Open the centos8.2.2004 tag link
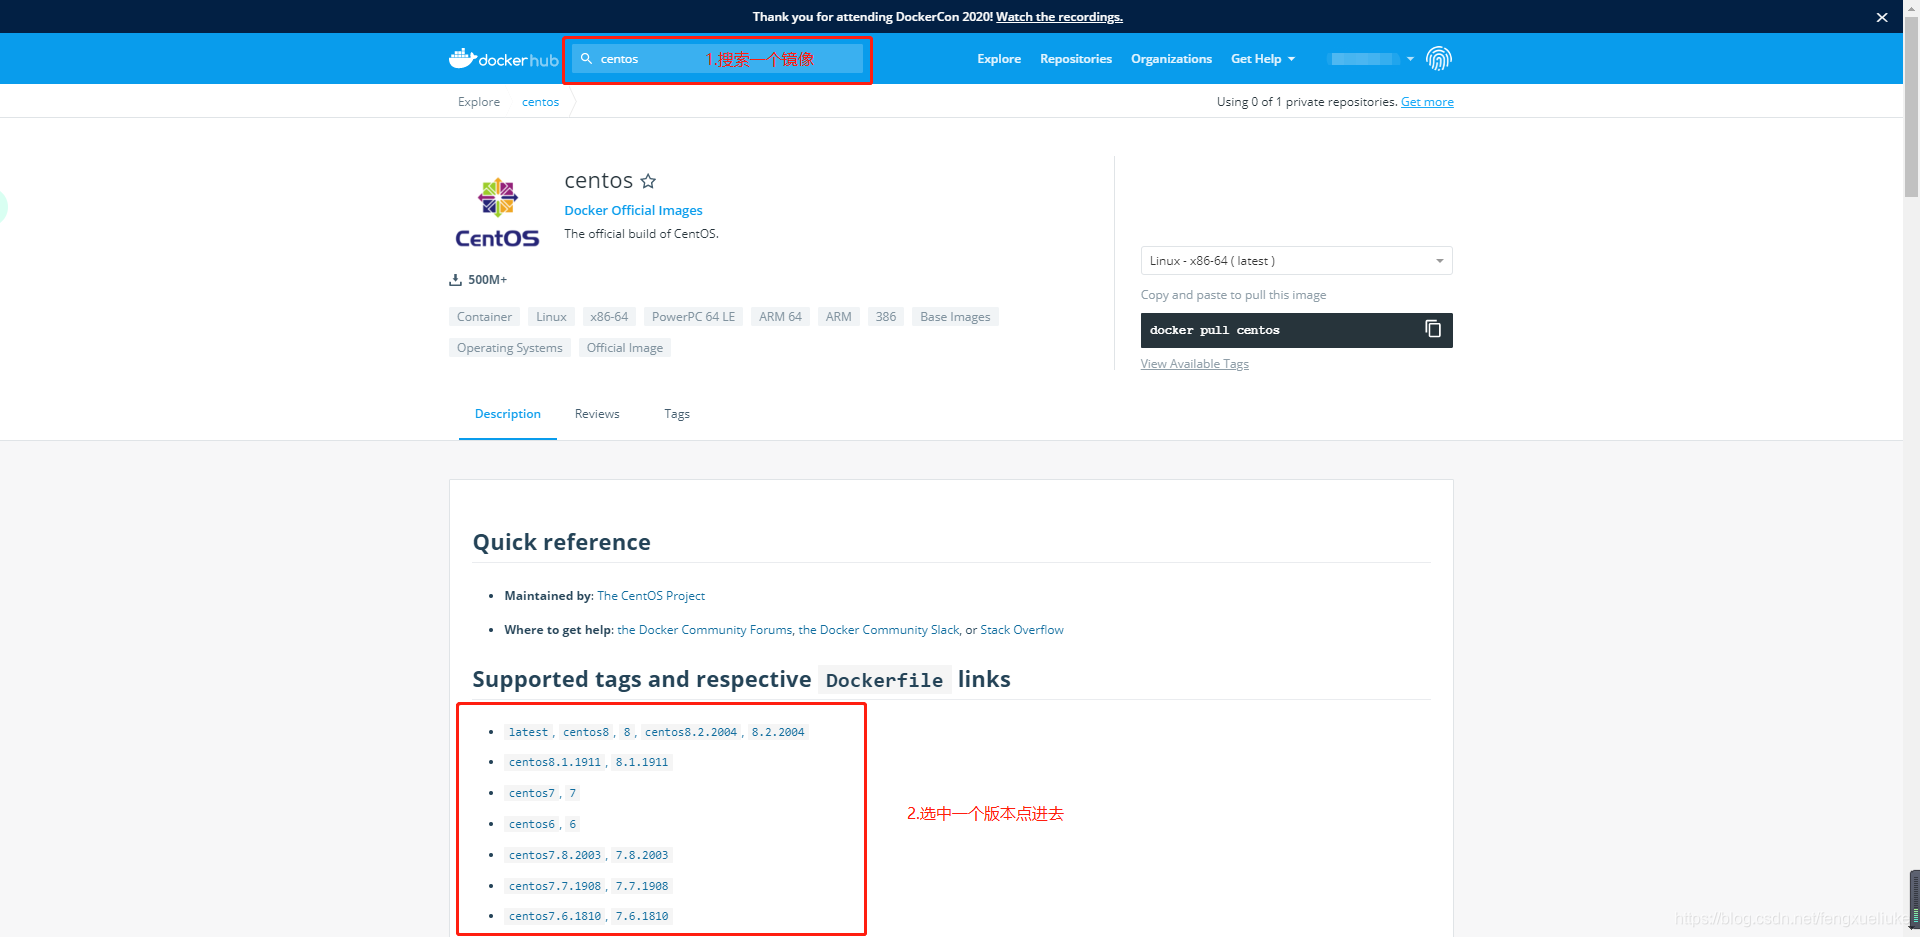Screen dimensions: 1920x937 [x=691, y=732]
